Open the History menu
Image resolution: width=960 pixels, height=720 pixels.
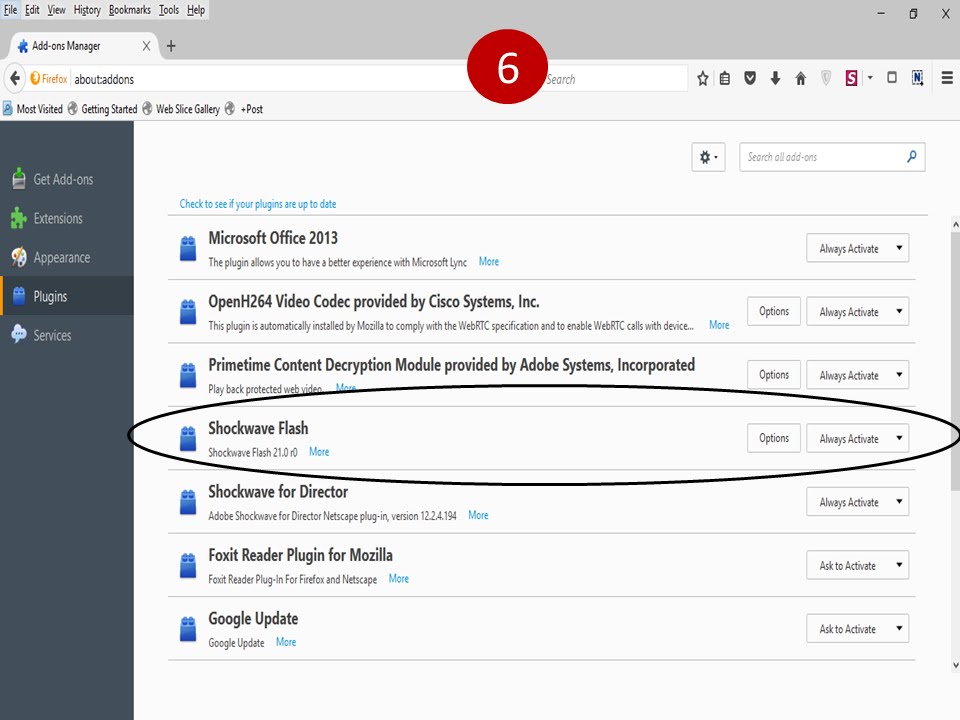coord(87,10)
